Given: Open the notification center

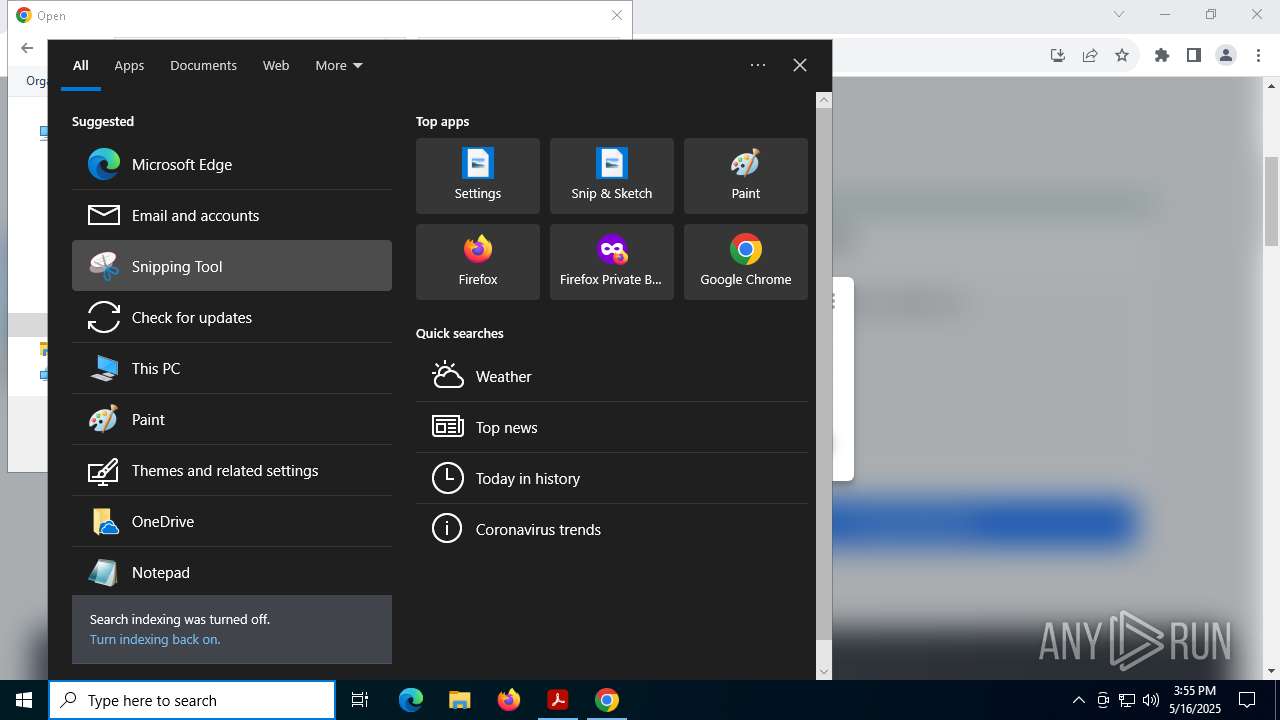Looking at the screenshot, I should pyautogui.click(x=1247, y=700).
